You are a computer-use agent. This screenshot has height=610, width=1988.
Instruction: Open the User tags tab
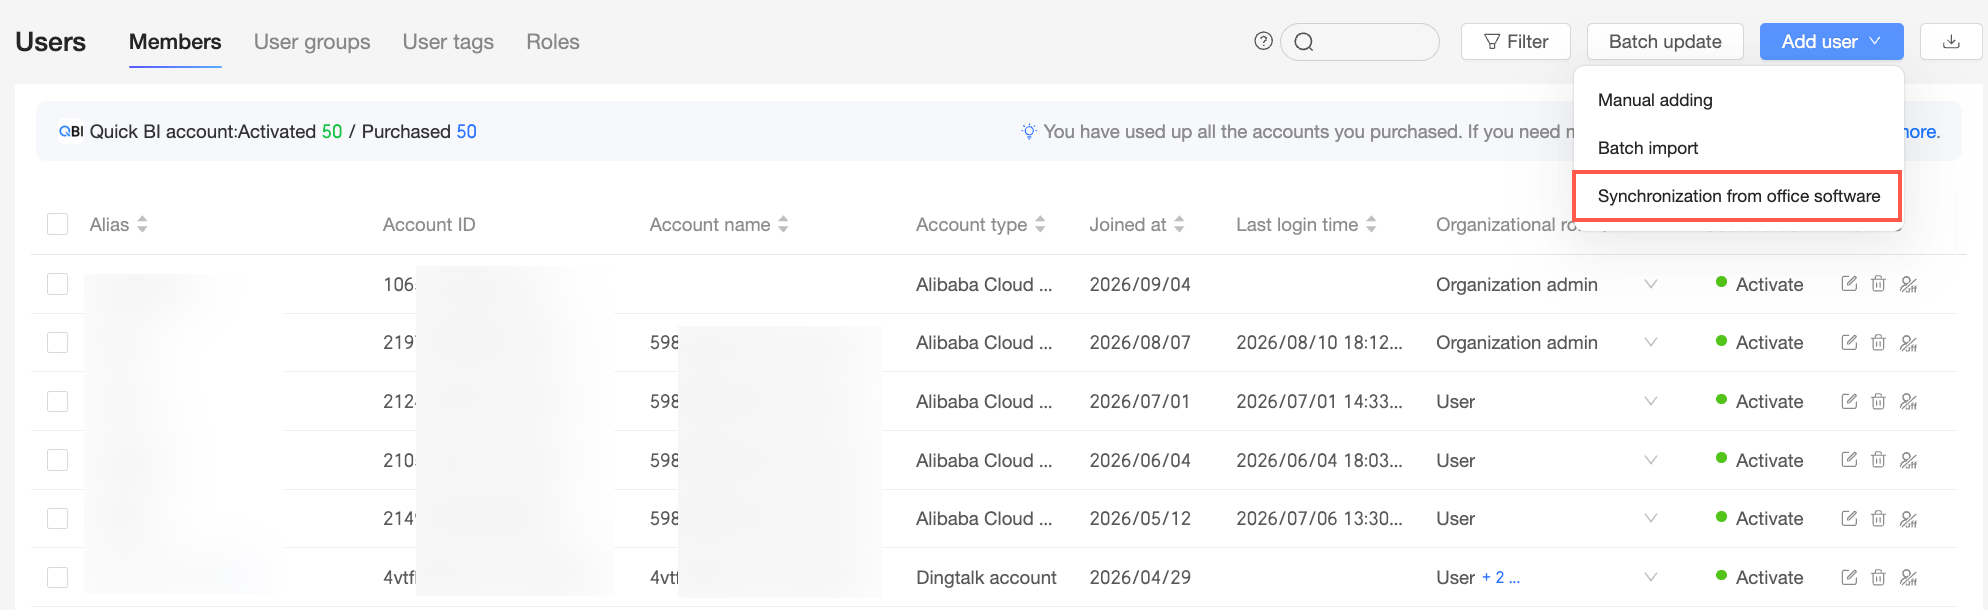click(448, 42)
